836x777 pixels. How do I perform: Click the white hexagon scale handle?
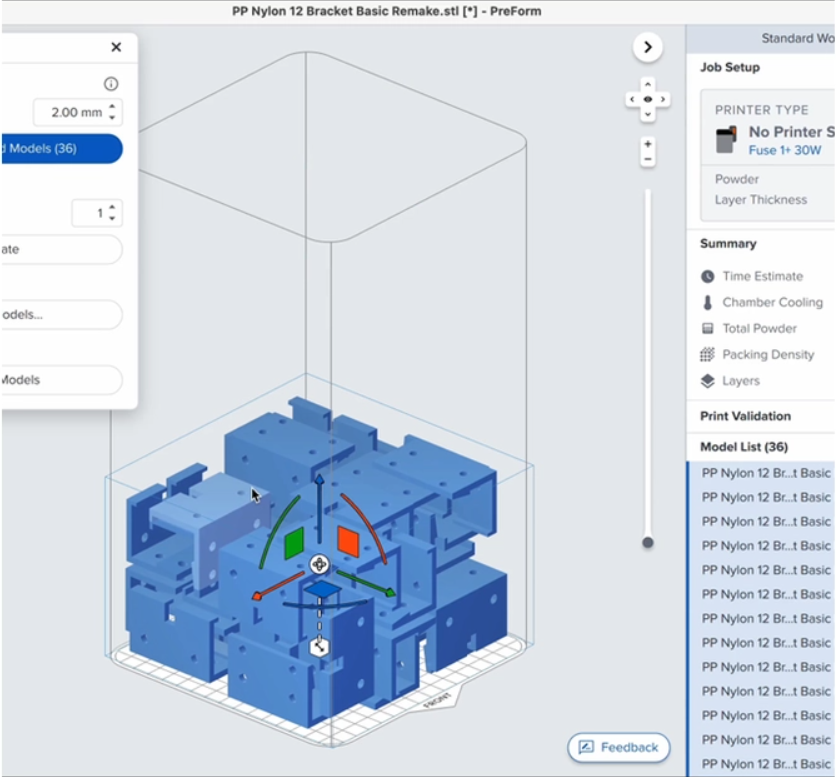pyautogui.click(x=320, y=647)
